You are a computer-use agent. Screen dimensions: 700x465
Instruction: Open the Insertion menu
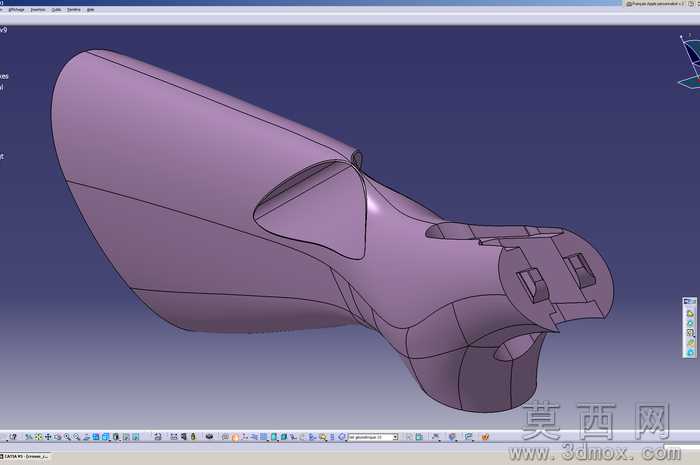[x=38, y=9]
